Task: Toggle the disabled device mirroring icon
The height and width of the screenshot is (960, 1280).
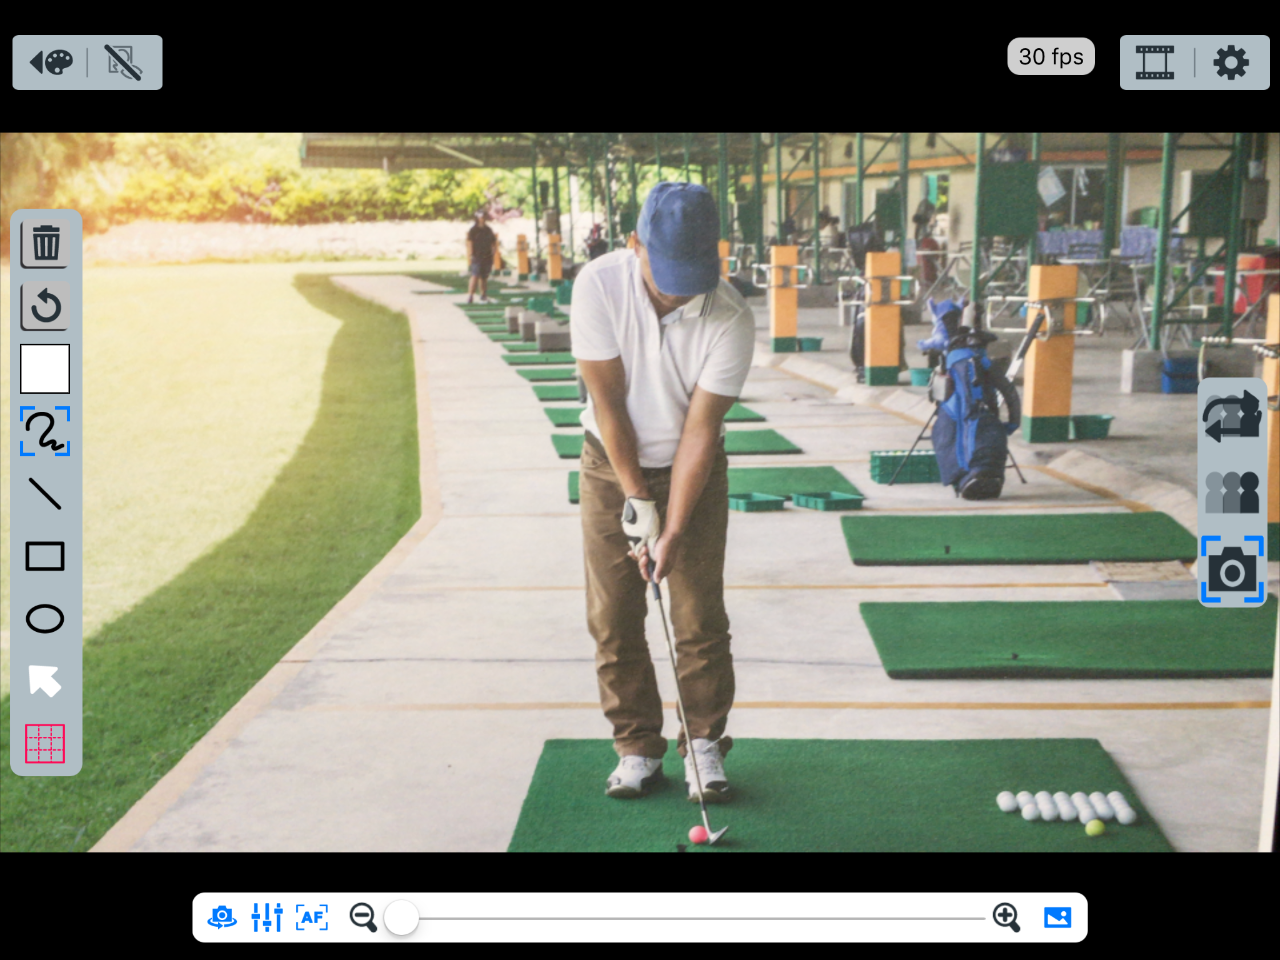Action: (x=124, y=63)
